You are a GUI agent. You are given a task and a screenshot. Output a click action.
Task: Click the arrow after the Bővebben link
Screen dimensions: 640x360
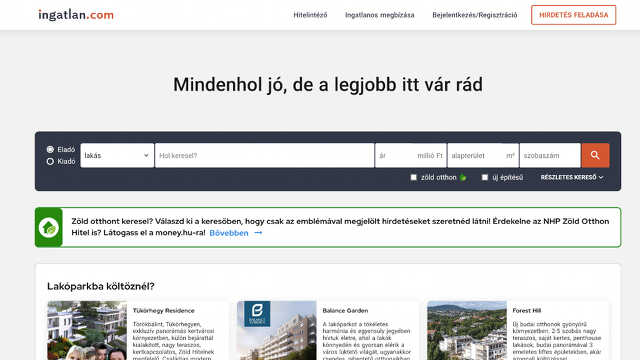[258, 233]
